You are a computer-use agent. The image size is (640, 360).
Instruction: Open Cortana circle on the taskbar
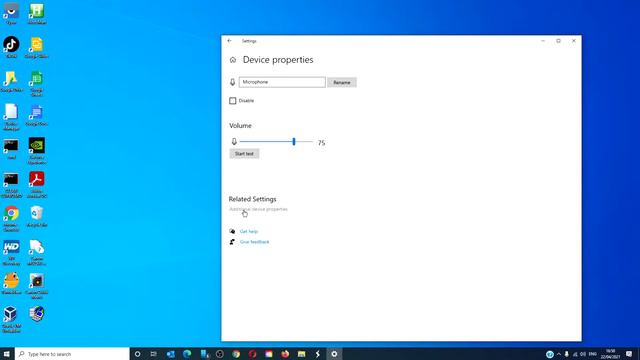click(138, 354)
